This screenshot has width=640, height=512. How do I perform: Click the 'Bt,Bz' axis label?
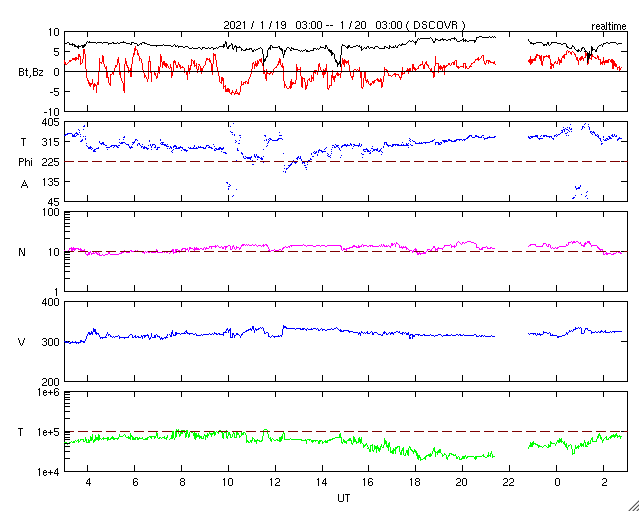[31, 74]
